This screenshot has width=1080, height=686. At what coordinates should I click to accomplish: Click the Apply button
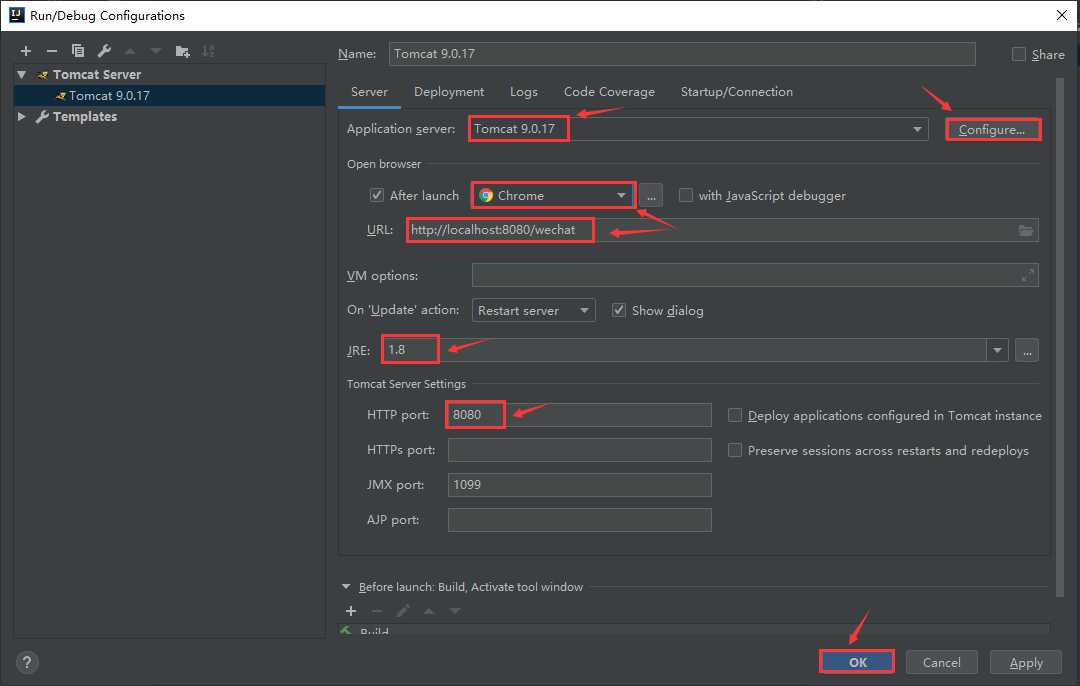pyautogui.click(x=1026, y=663)
